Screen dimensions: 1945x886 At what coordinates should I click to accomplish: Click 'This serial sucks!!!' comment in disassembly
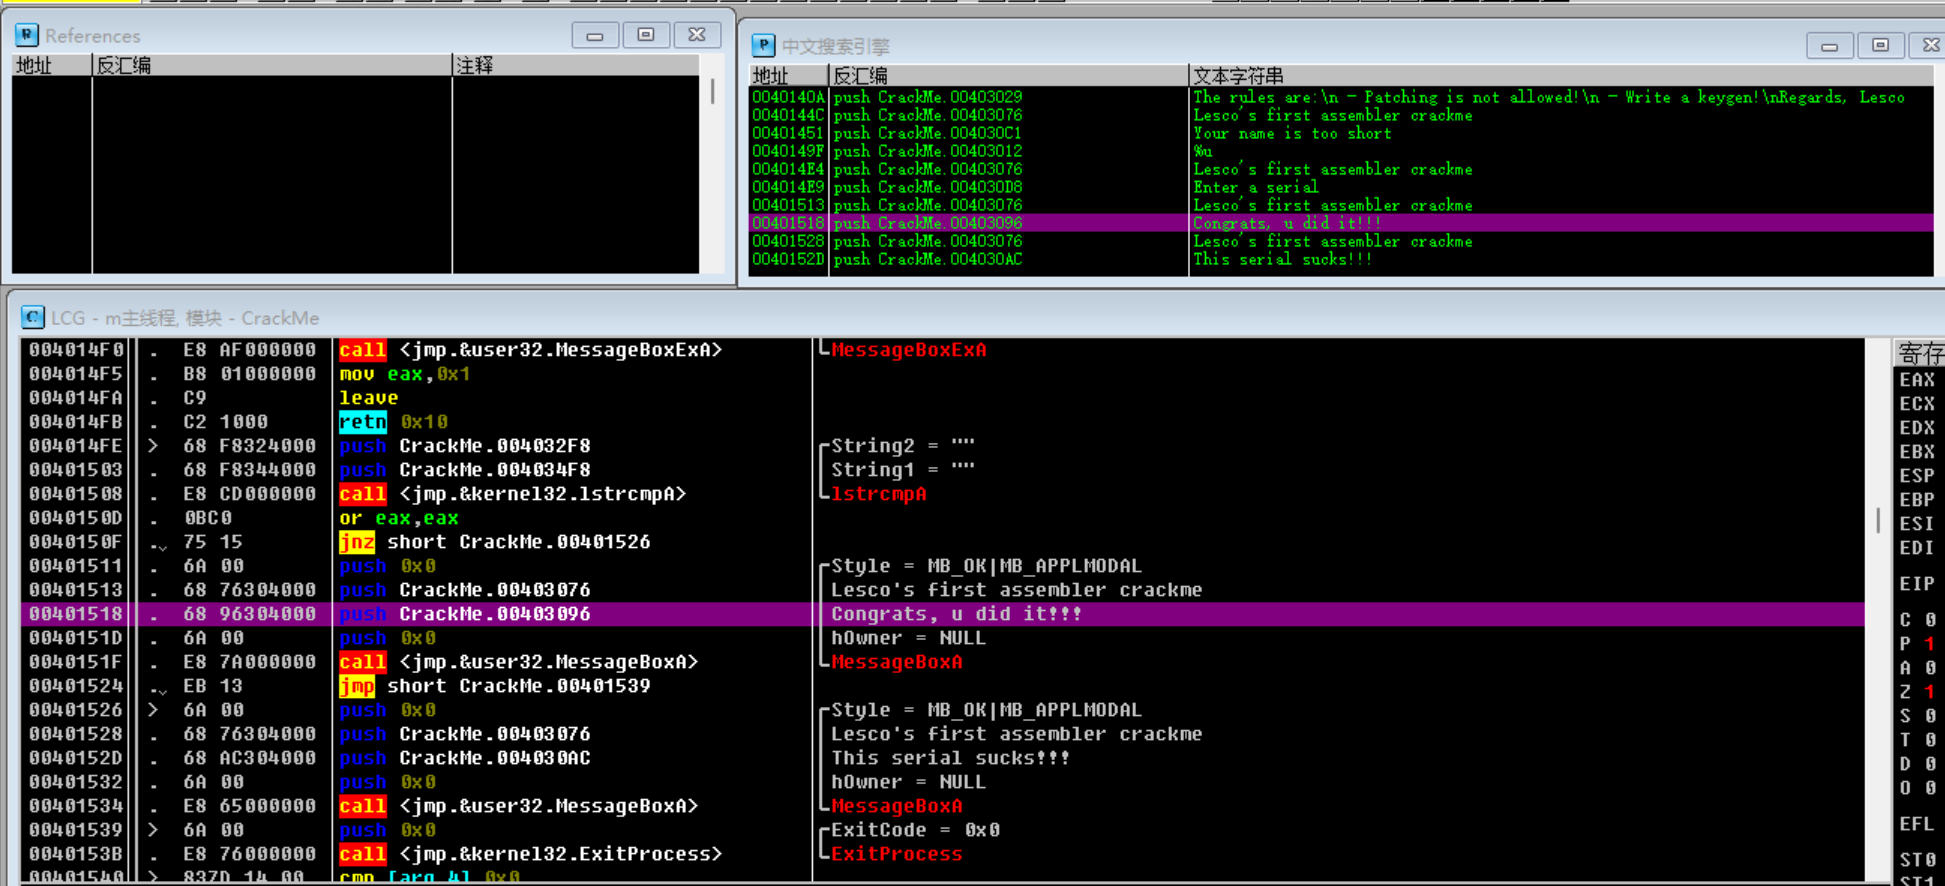point(950,757)
